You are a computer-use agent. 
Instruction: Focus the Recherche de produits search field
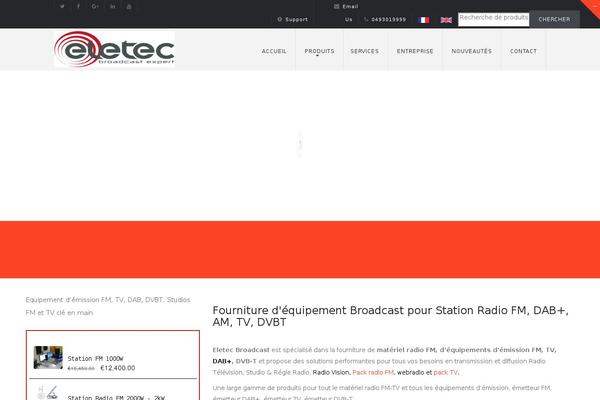[x=494, y=19]
